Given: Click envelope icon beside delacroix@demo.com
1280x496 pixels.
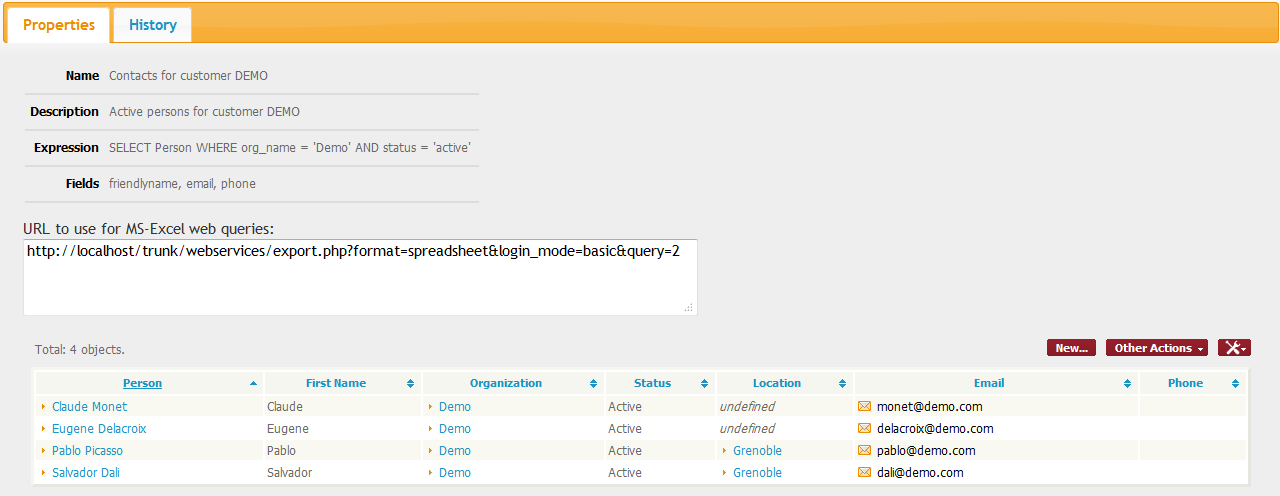Looking at the screenshot, I should (864, 429).
